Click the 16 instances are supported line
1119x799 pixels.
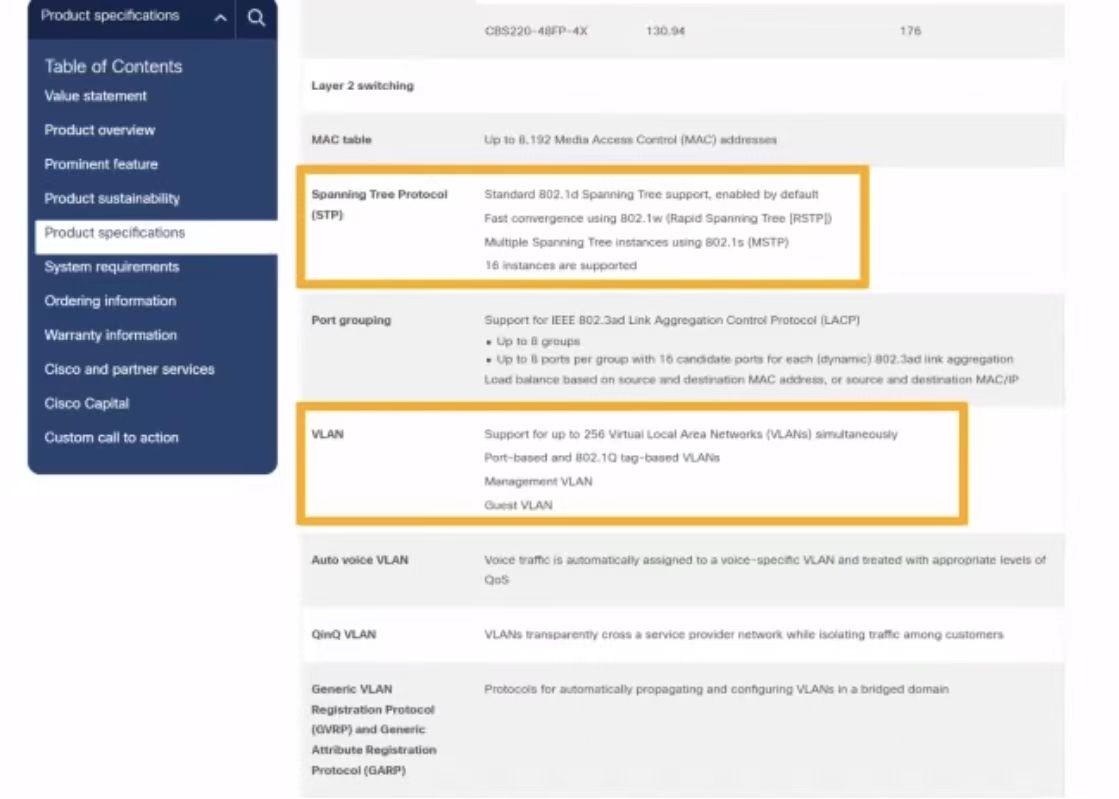pyautogui.click(x=560, y=265)
